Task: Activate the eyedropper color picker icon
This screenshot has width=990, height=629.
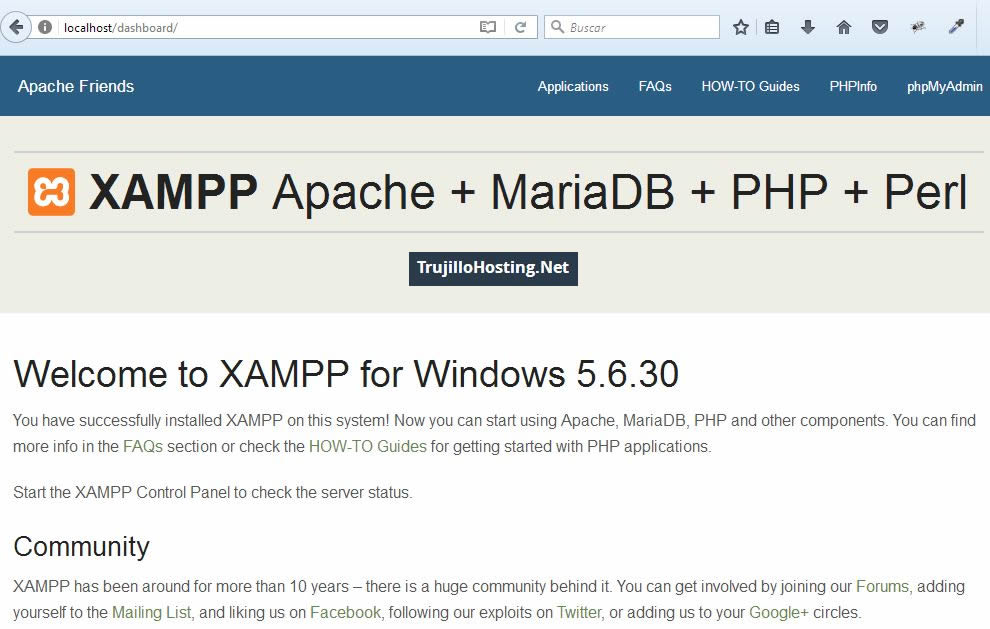Action: point(957,27)
